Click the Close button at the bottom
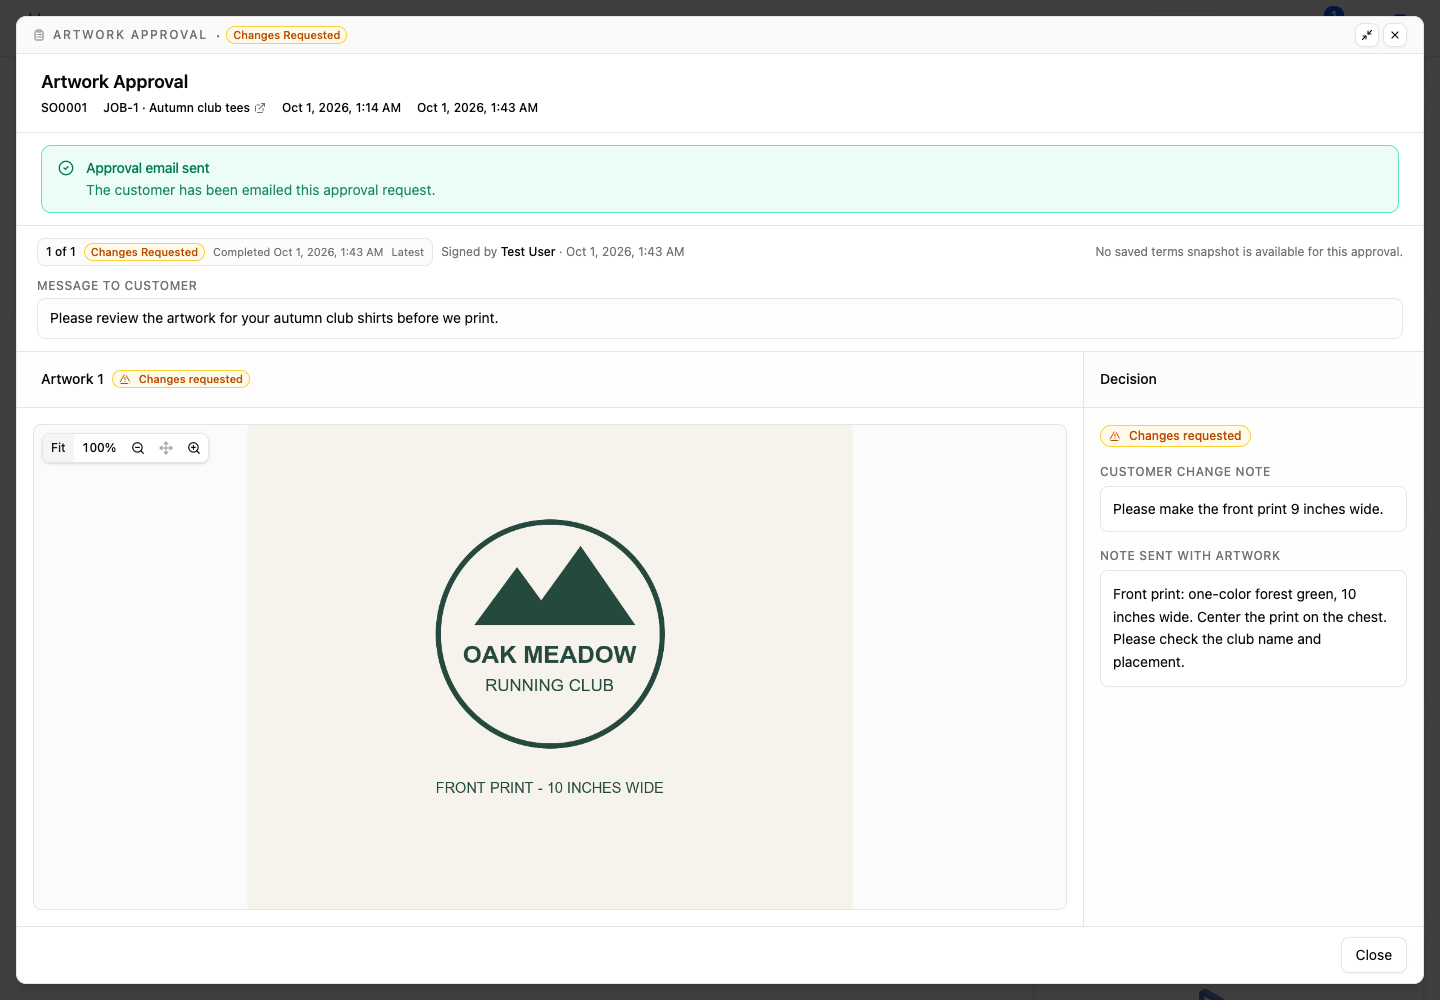 1373,955
